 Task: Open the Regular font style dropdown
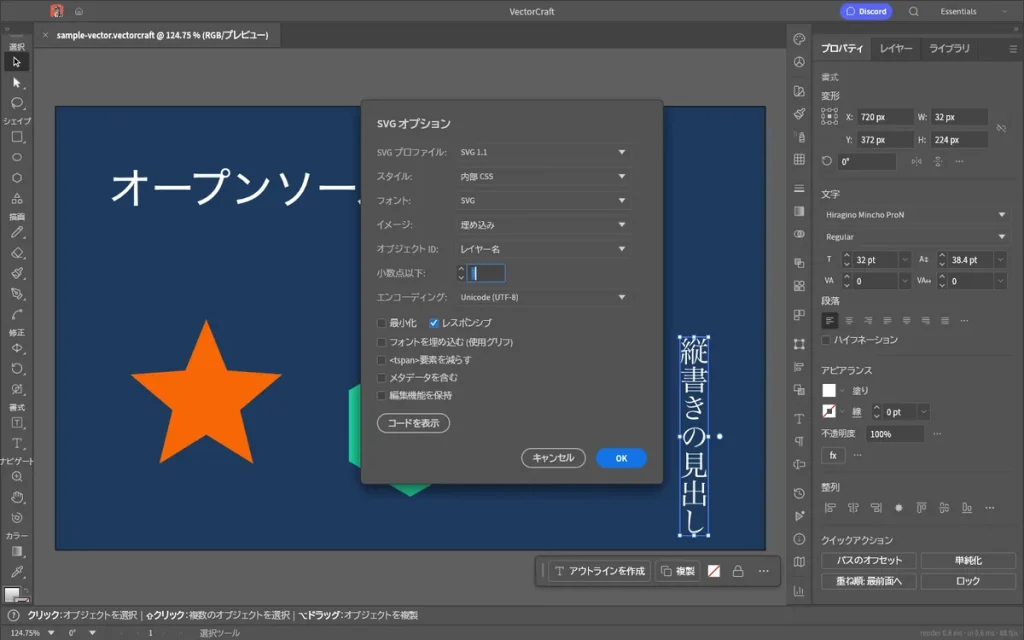[915, 236]
